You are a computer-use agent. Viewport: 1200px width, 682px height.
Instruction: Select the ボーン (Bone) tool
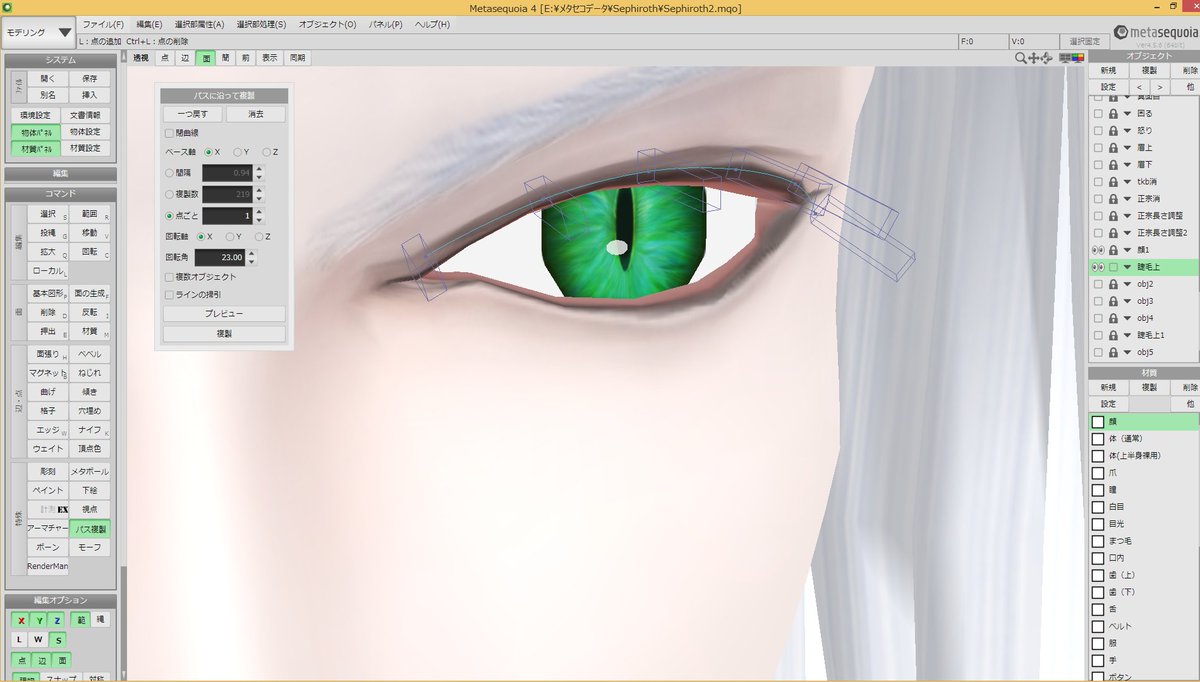pyautogui.click(x=47, y=547)
